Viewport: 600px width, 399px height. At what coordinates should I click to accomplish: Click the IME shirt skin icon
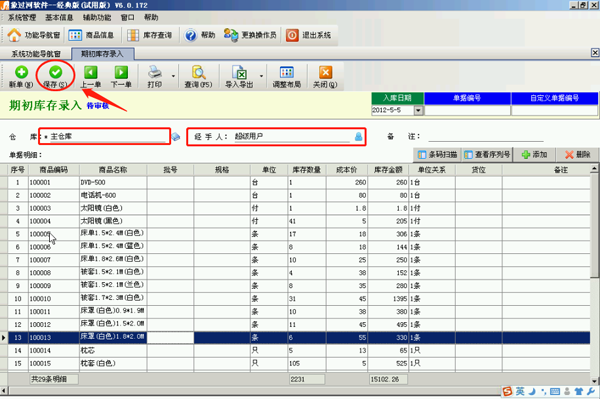point(579,391)
